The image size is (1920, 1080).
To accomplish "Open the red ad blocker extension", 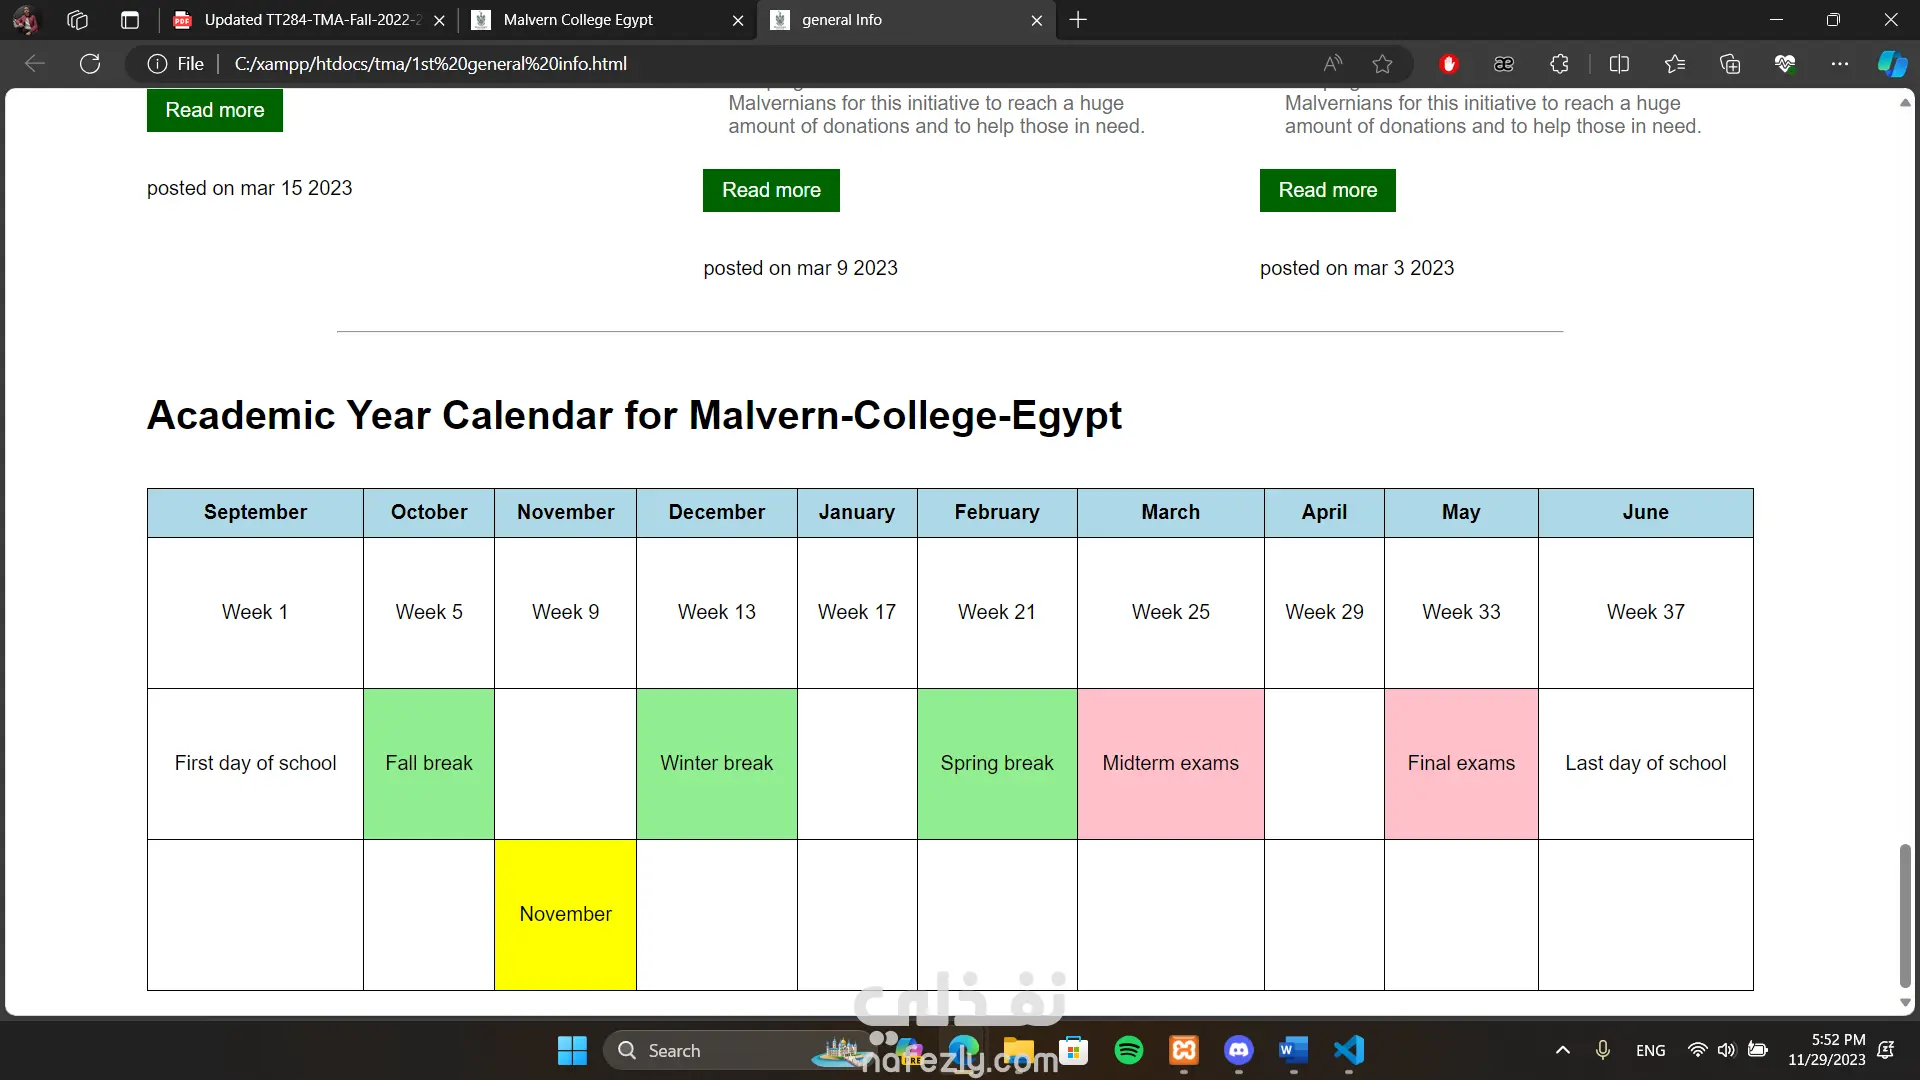I will pyautogui.click(x=1448, y=64).
